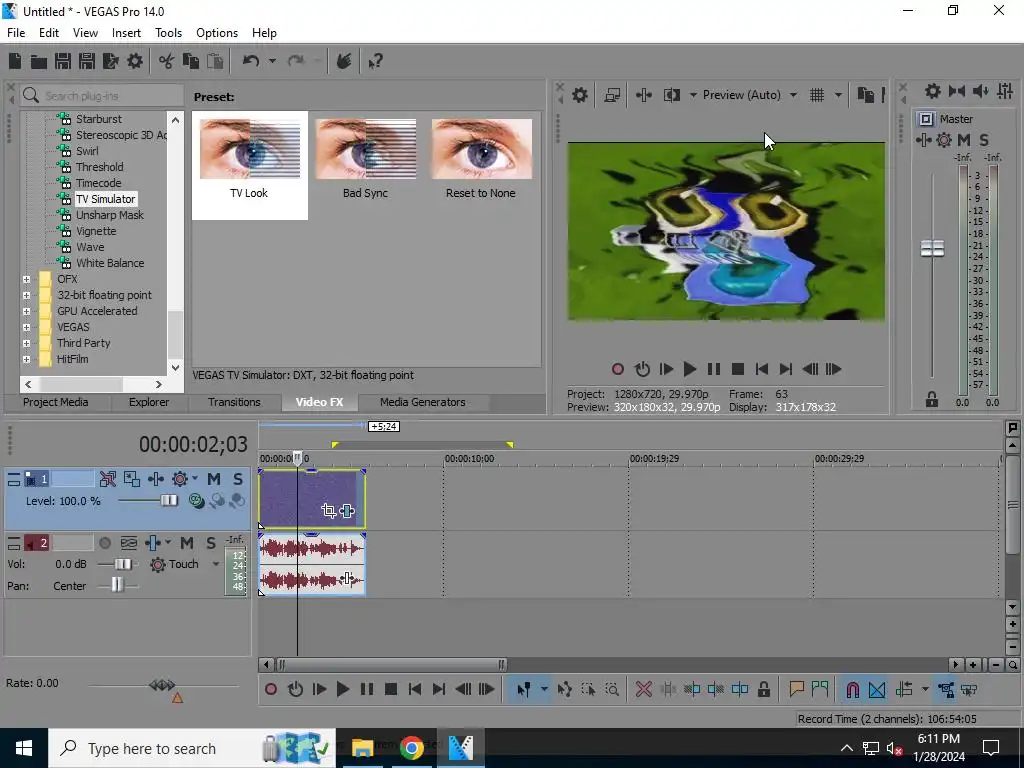Toggle split screen view in preview

[671, 95]
